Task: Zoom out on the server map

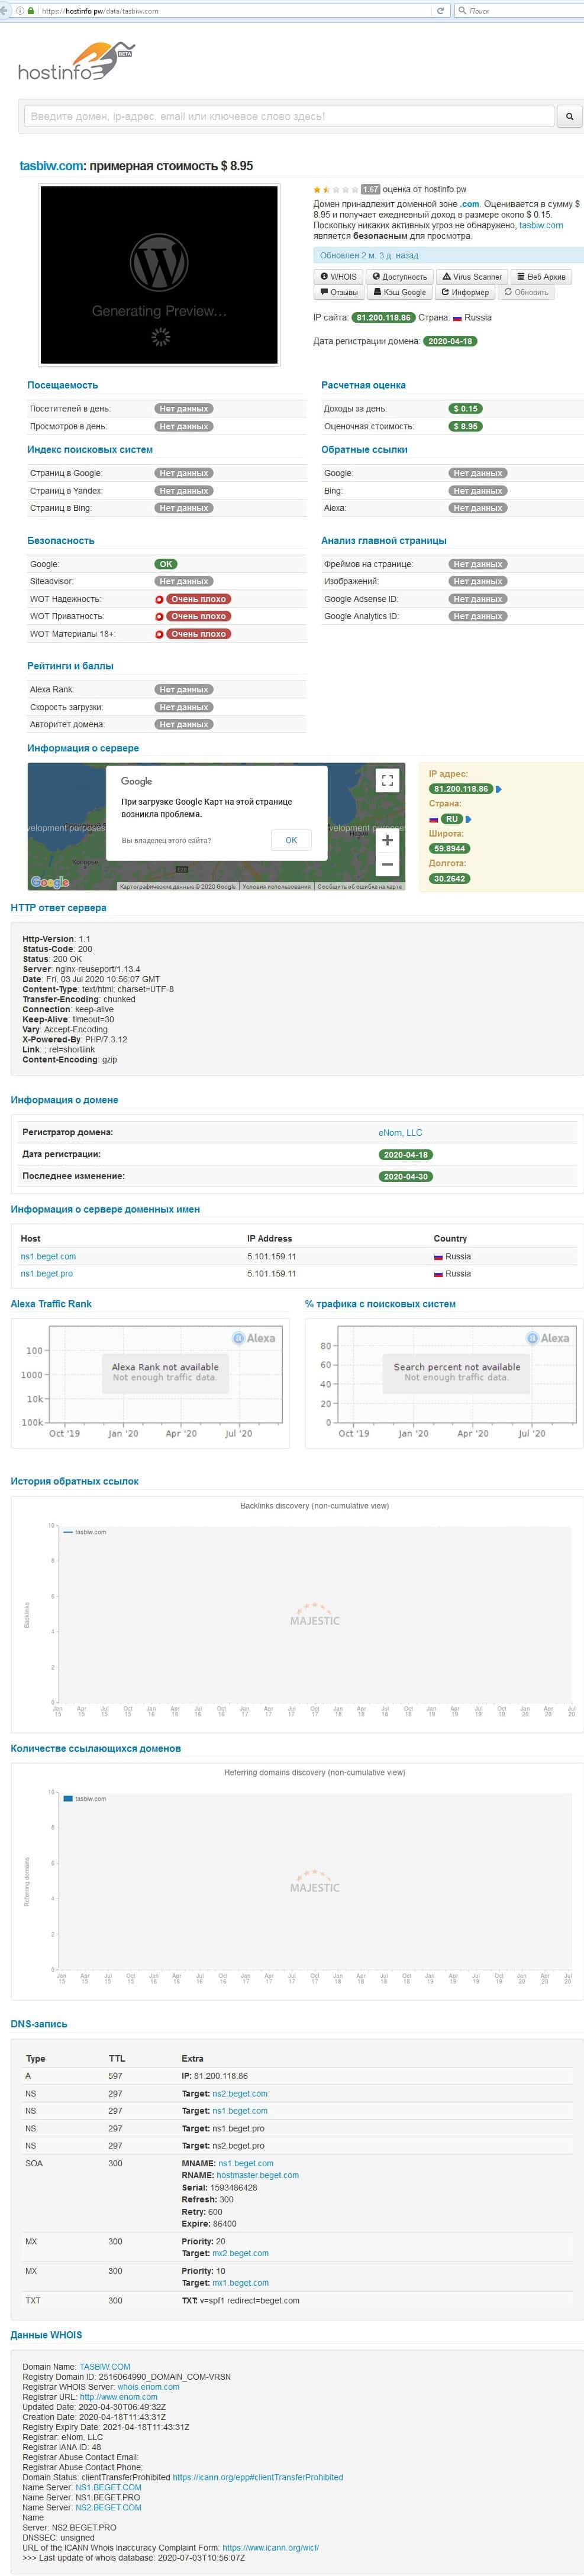Action: click(x=387, y=865)
